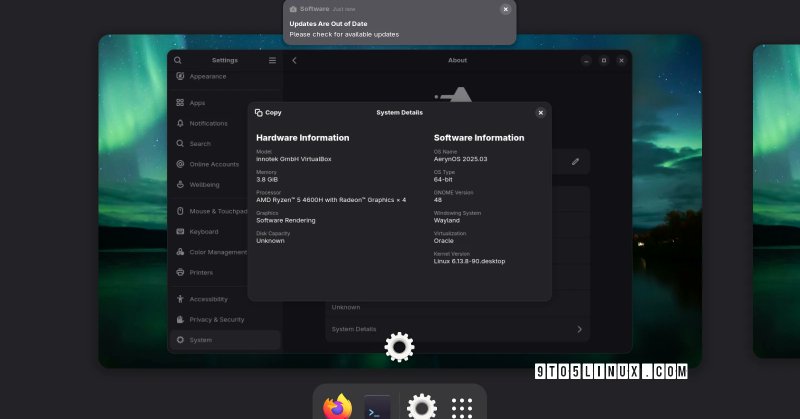This screenshot has height=419, width=800.
Task: Click the Online Accounts at-sign icon
Action: pos(180,164)
